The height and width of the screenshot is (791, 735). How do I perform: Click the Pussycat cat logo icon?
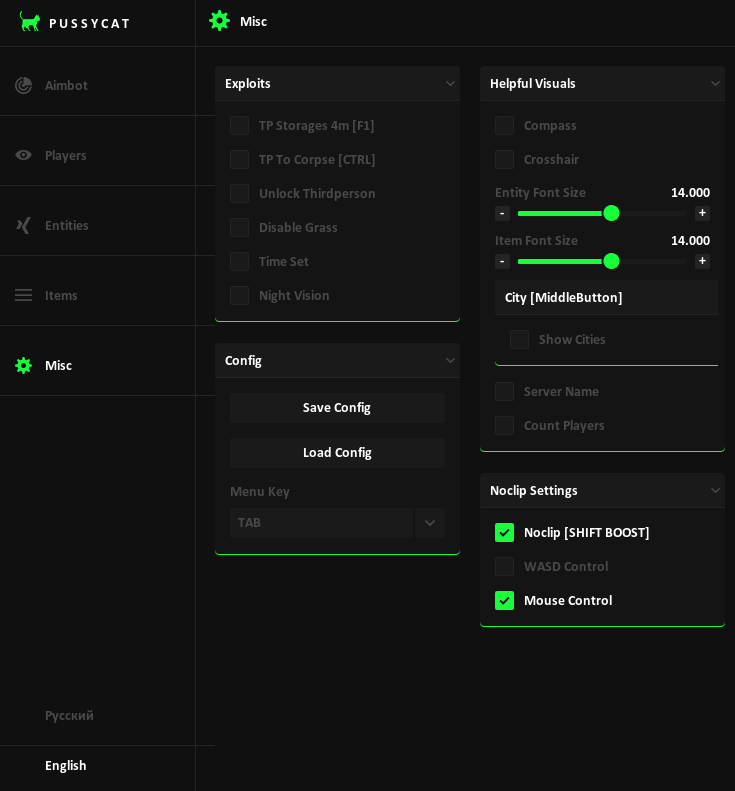pyautogui.click(x=30, y=22)
